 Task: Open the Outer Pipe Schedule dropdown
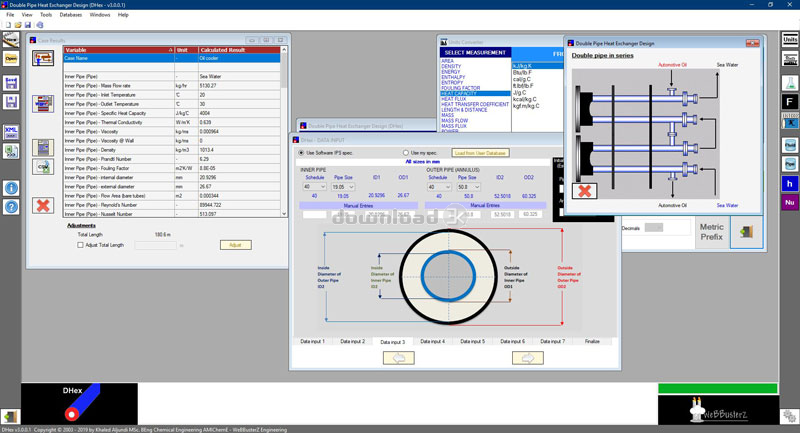[439, 187]
